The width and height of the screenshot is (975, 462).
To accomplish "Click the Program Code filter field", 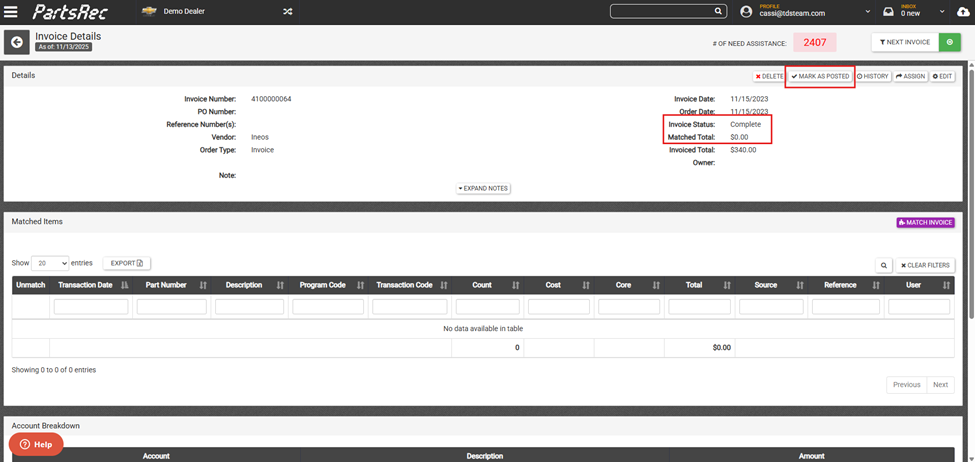I will coord(328,307).
